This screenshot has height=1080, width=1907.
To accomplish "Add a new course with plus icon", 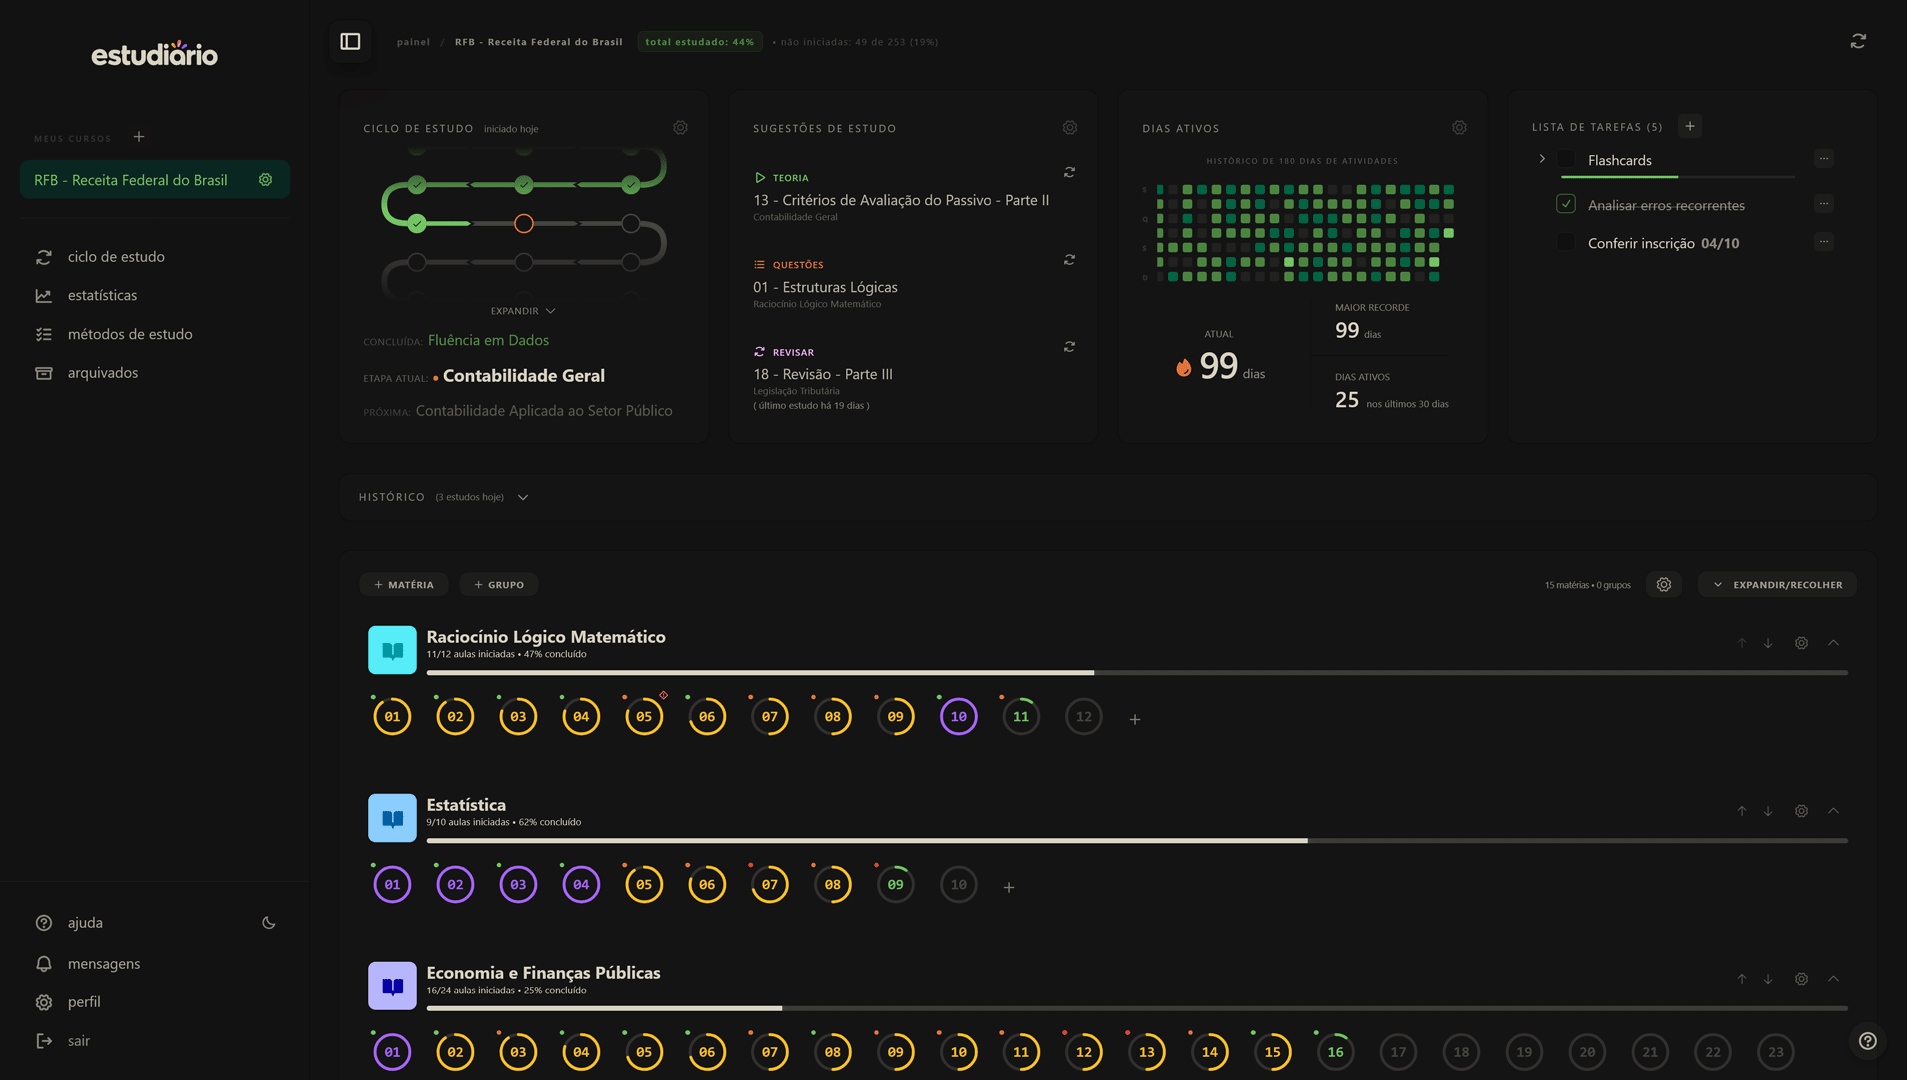I will coord(139,137).
